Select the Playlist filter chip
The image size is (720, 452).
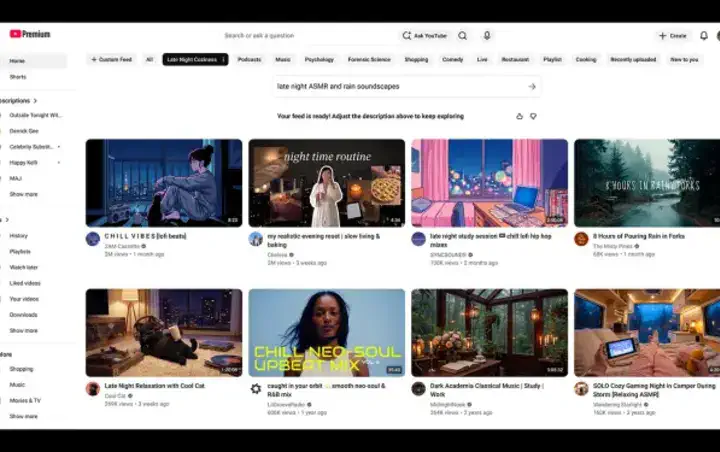[x=552, y=59]
